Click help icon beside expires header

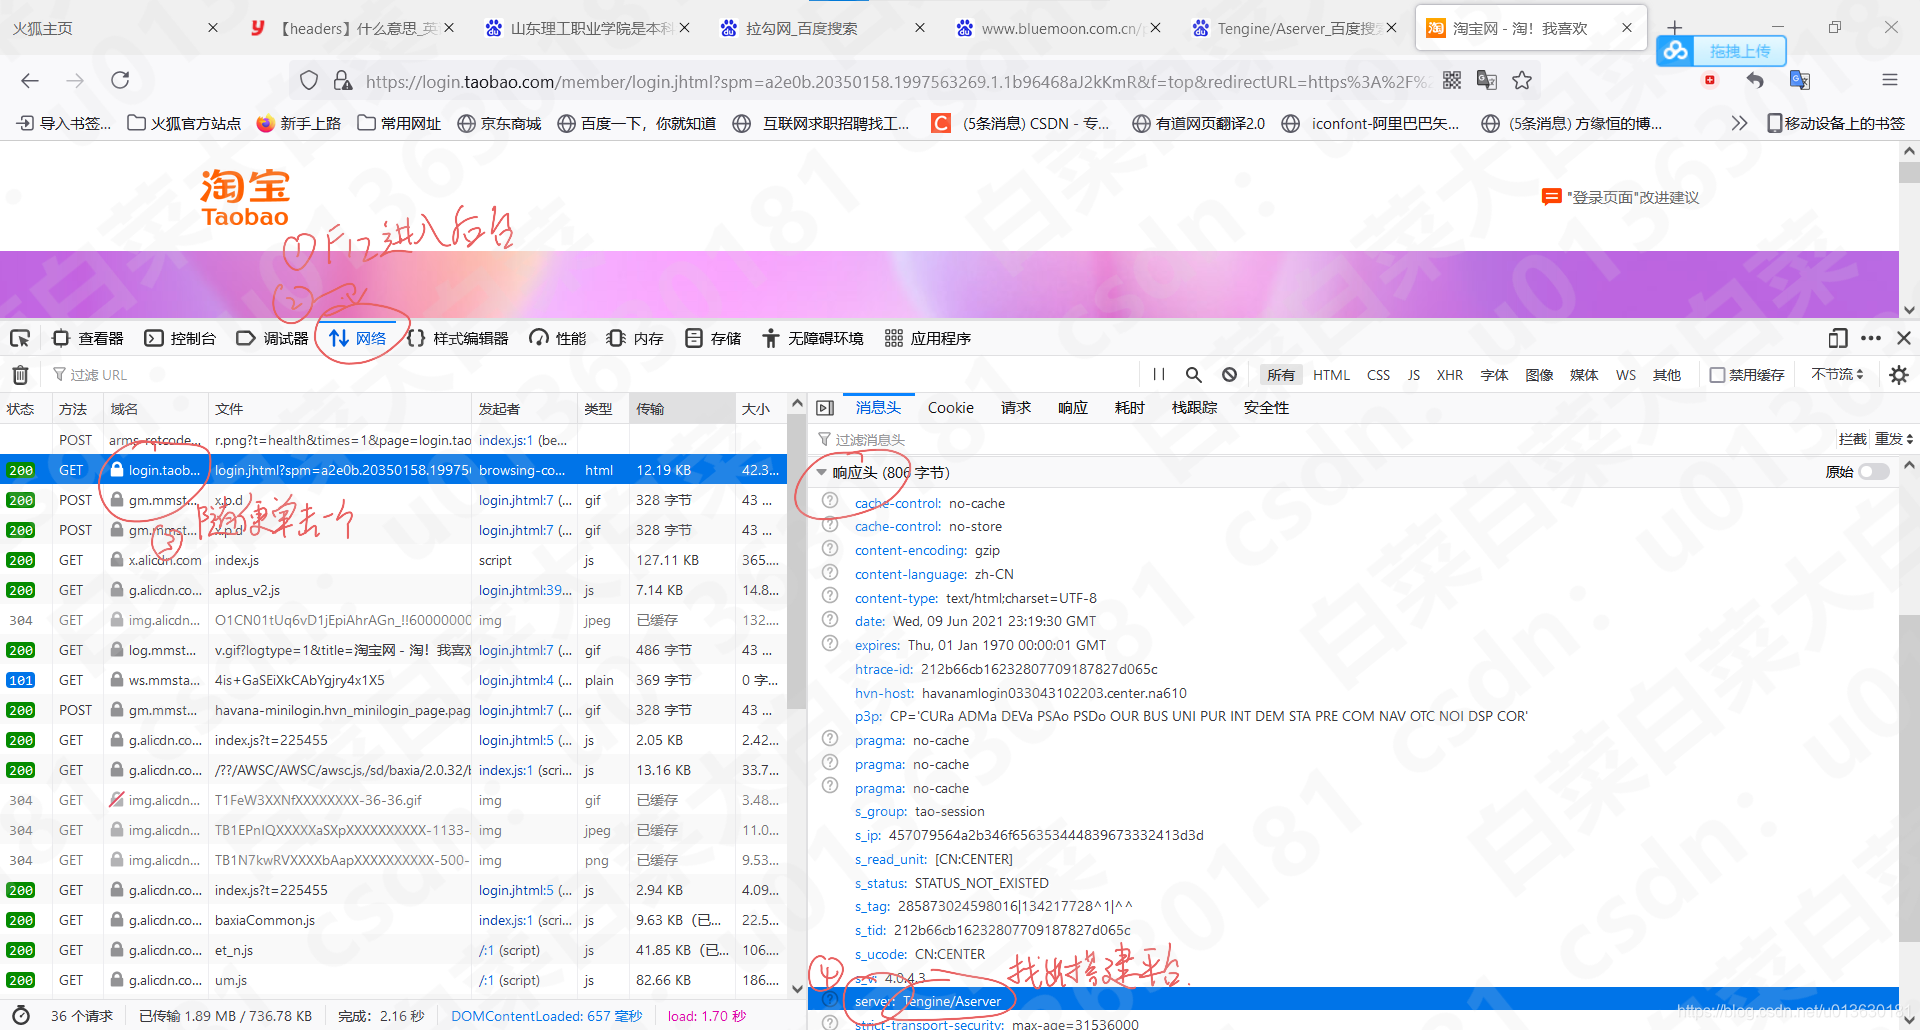[830, 645]
